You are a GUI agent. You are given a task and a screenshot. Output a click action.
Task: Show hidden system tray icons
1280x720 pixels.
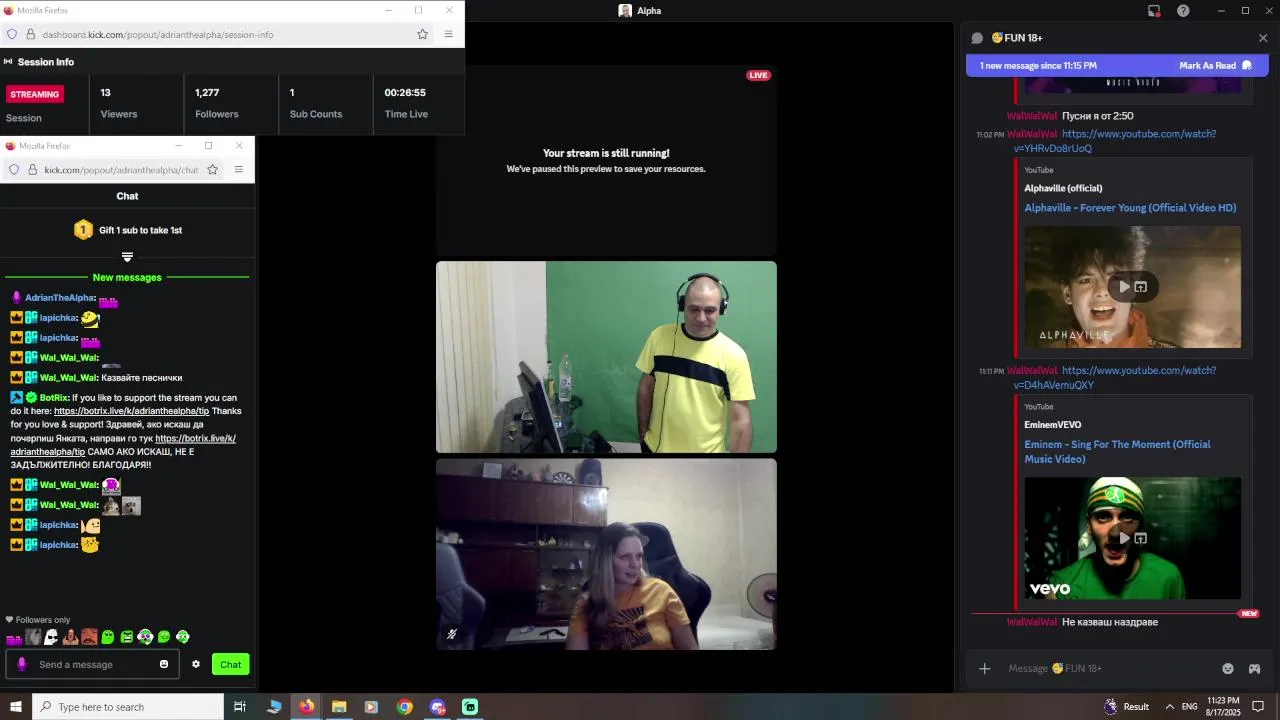(x=1170, y=707)
